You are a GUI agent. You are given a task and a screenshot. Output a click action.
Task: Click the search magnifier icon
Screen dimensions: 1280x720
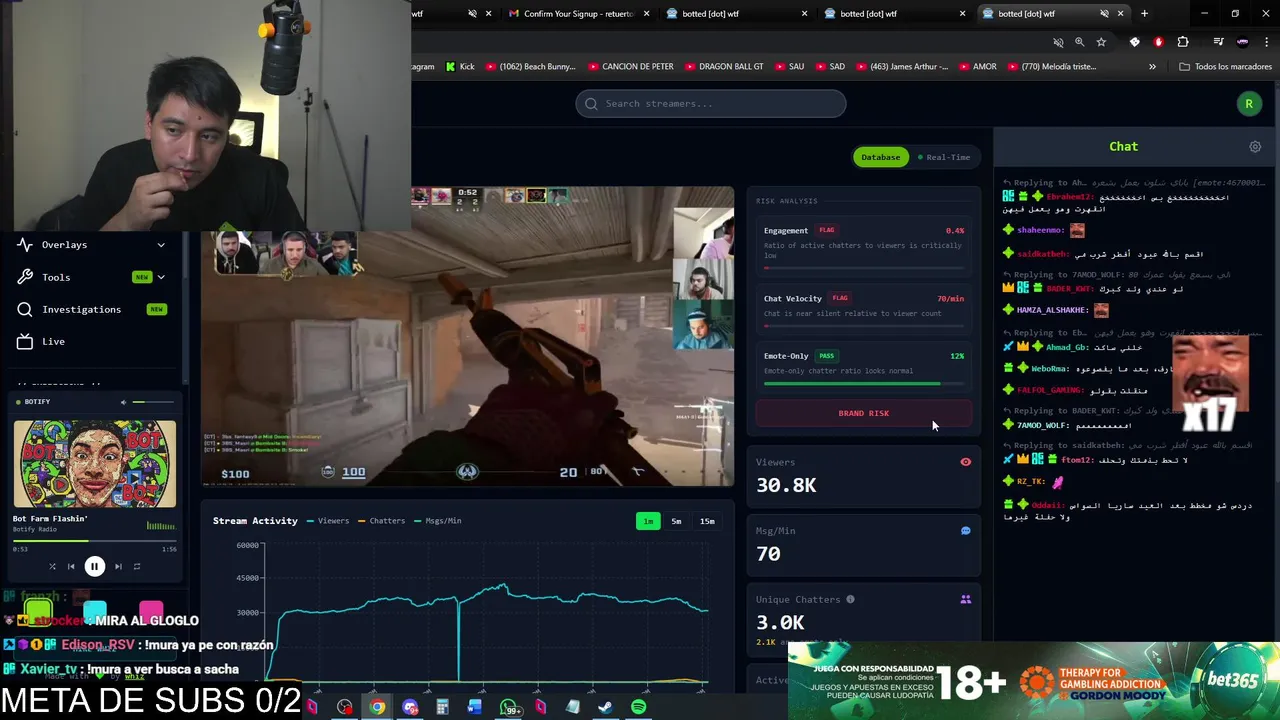point(591,103)
